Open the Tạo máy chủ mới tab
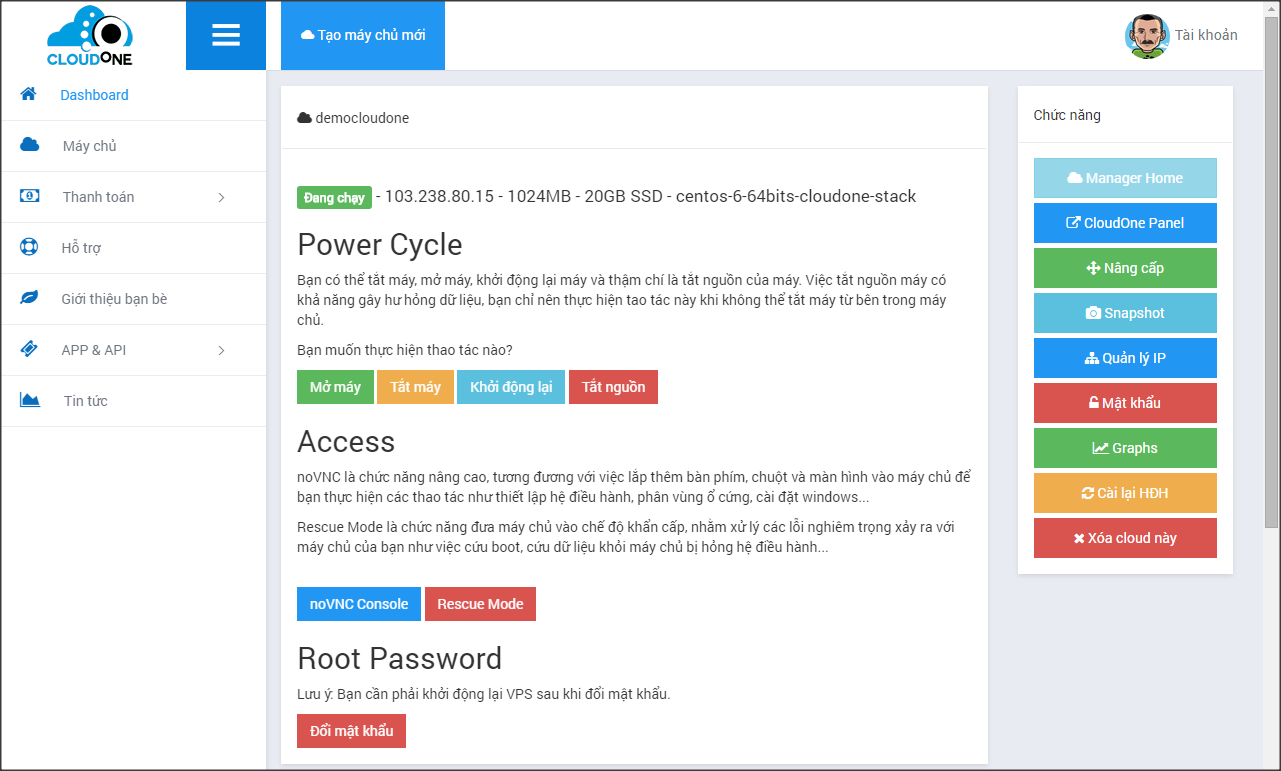Viewport: 1281px width, 771px height. [363, 35]
